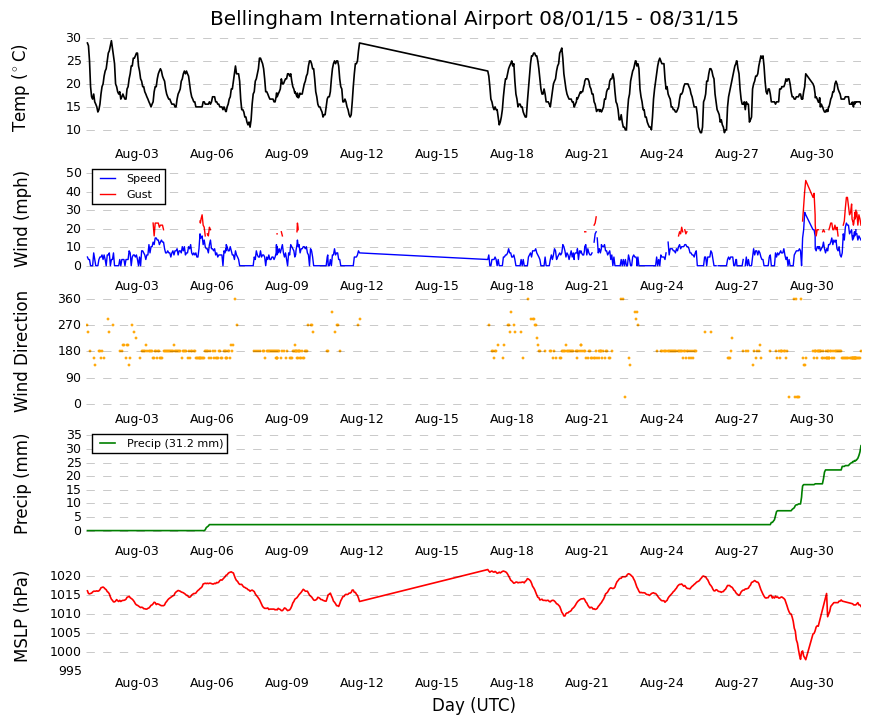
Task: Select the Speed legend label
Action: click(144, 178)
